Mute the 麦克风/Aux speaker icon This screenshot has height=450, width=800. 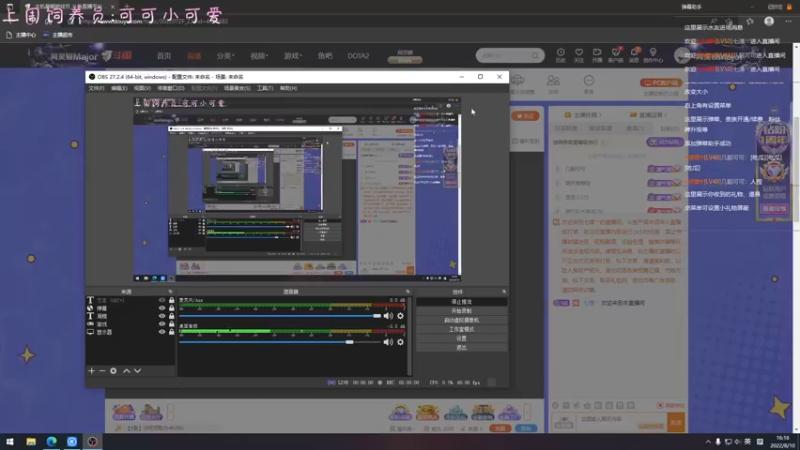(388, 316)
